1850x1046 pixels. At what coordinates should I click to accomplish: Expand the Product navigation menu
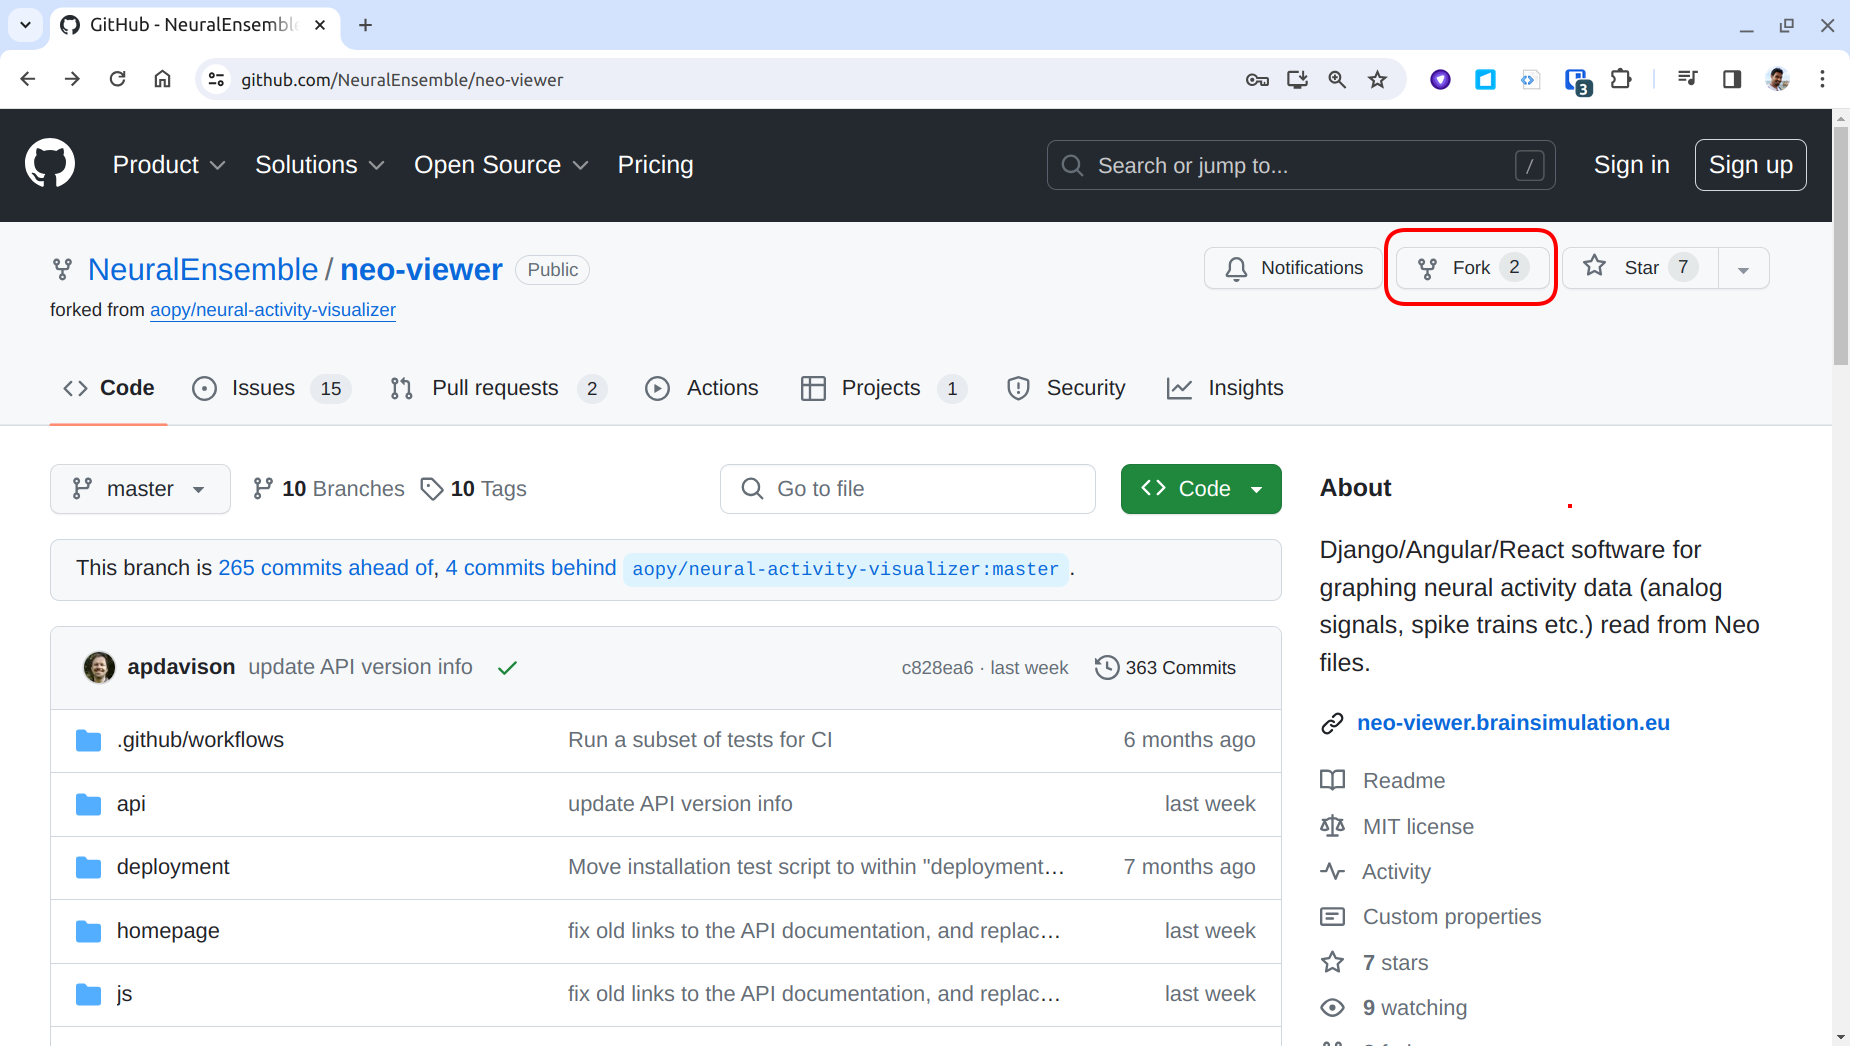point(168,165)
